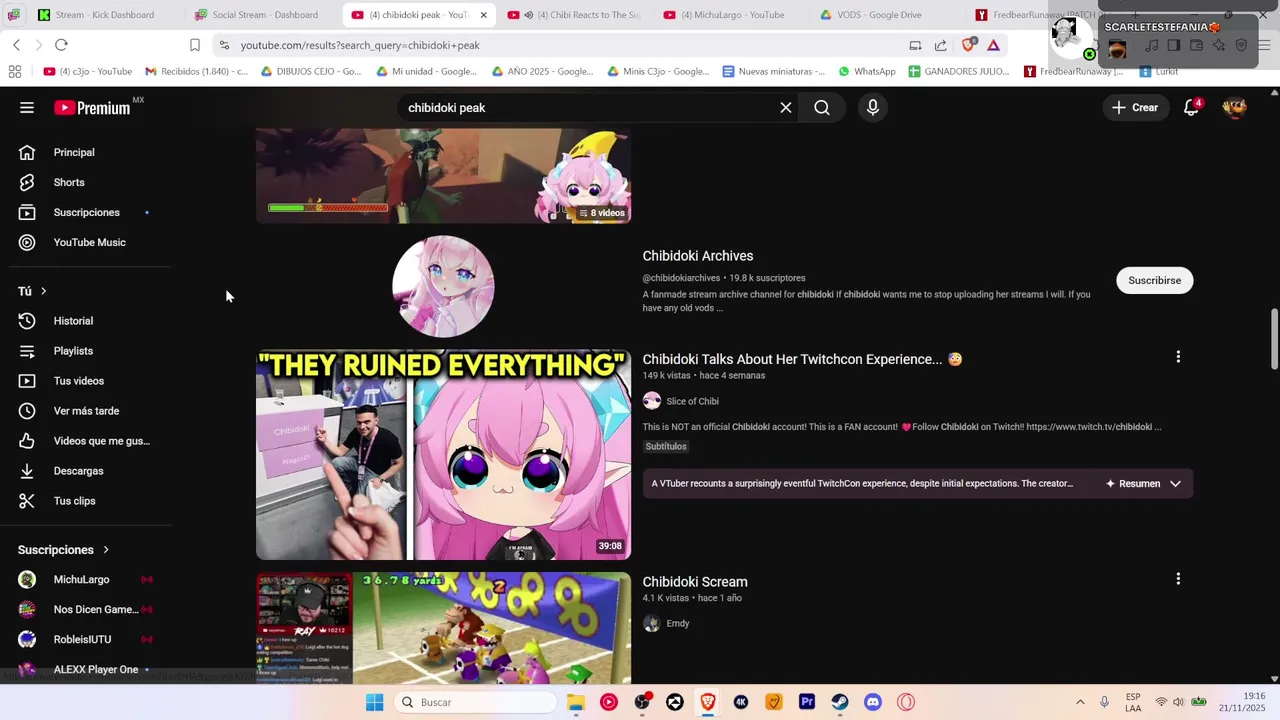
Task: Open File Explorer from taskbar
Action: tap(576, 702)
